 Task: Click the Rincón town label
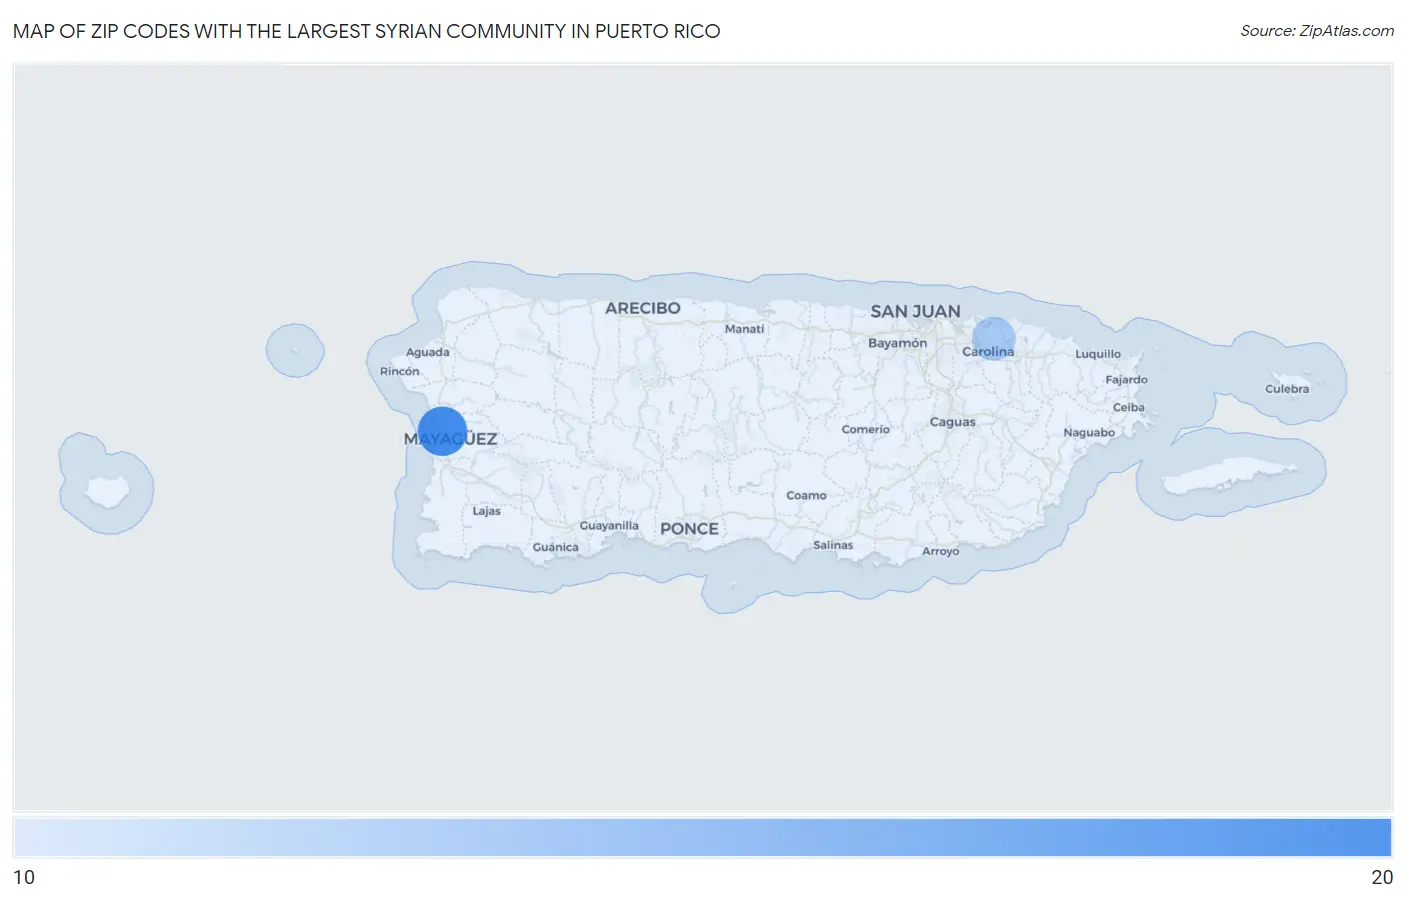pyautogui.click(x=399, y=371)
